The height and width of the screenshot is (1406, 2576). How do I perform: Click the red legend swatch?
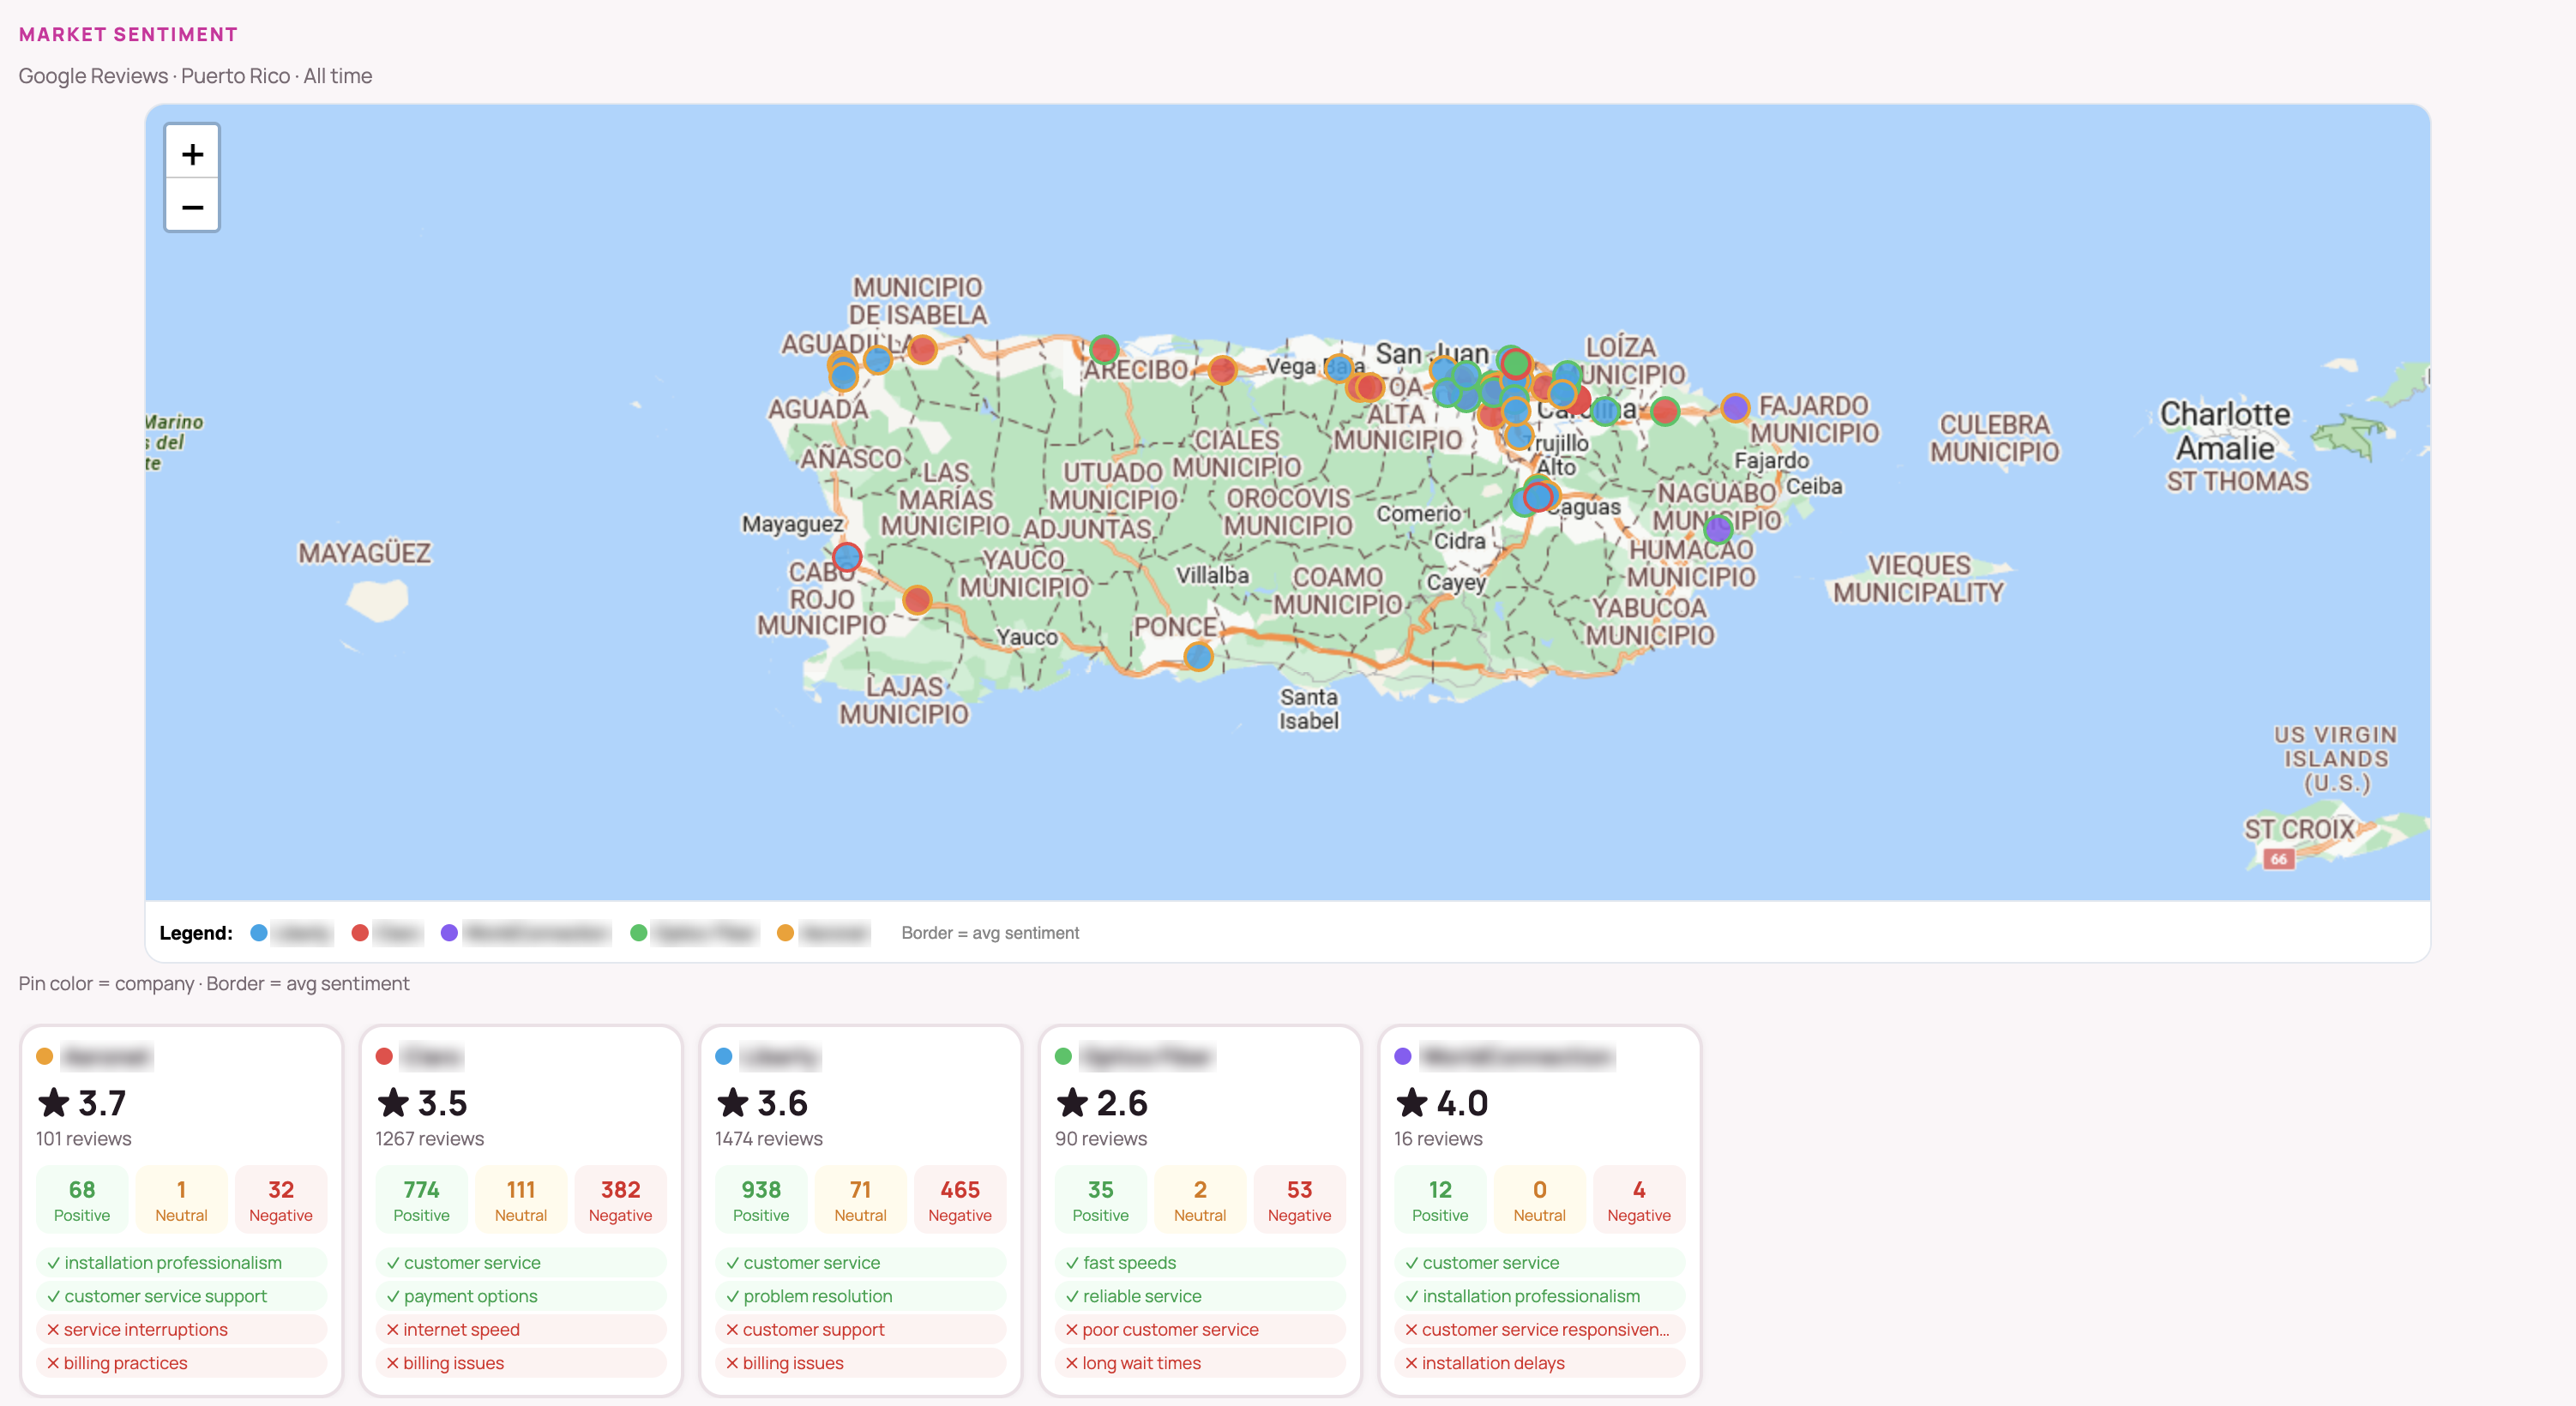pyautogui.click(x=360, y=932)
